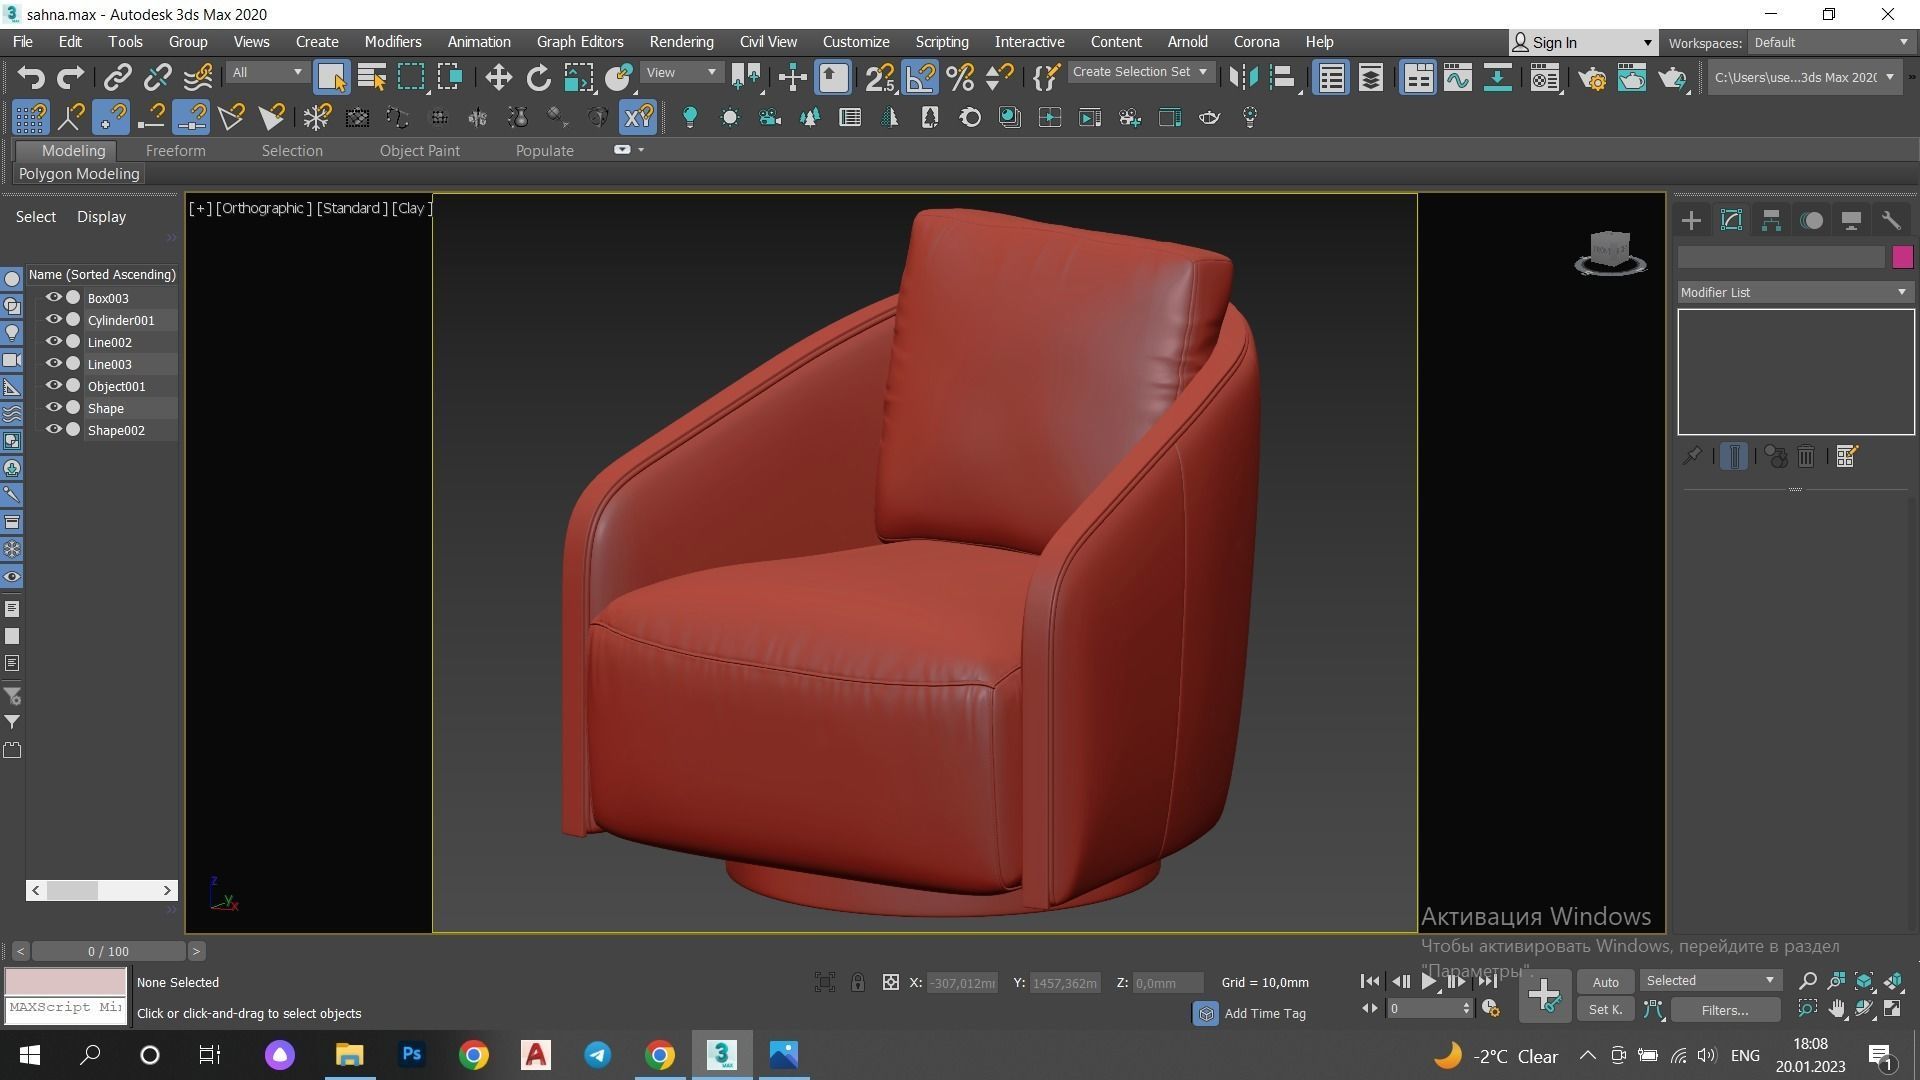
Task: Open the Sign In dropdown arrow
Action: 1647,43
